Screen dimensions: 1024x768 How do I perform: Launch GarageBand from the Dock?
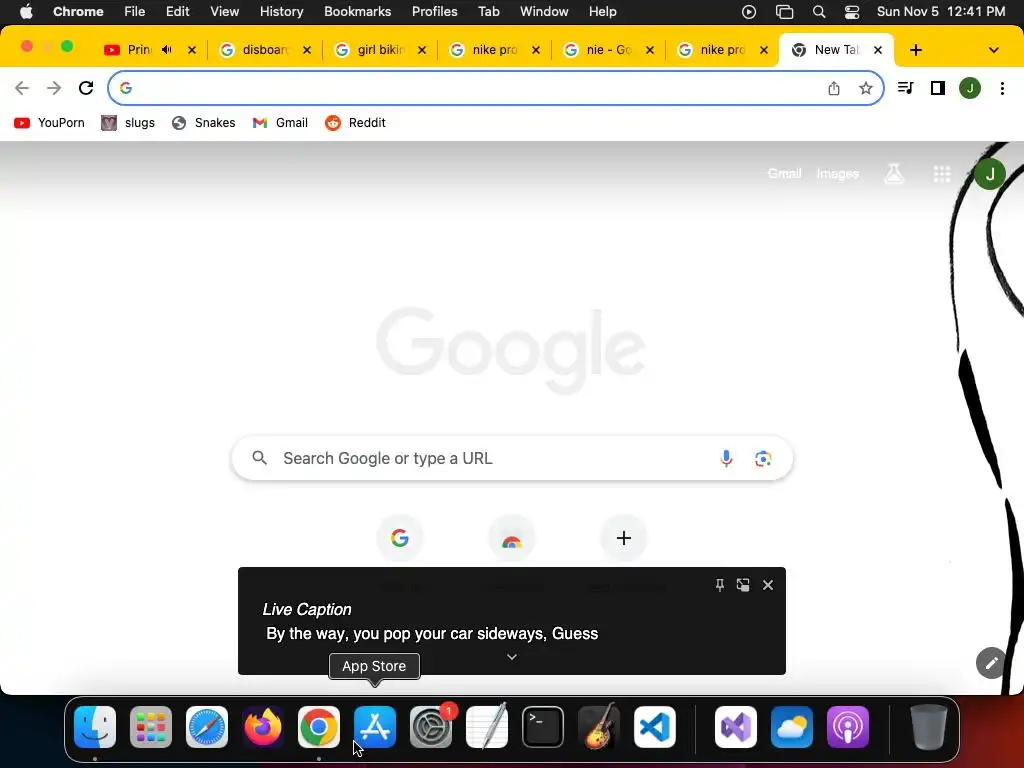pyautogui.click(x=599, y=727)
